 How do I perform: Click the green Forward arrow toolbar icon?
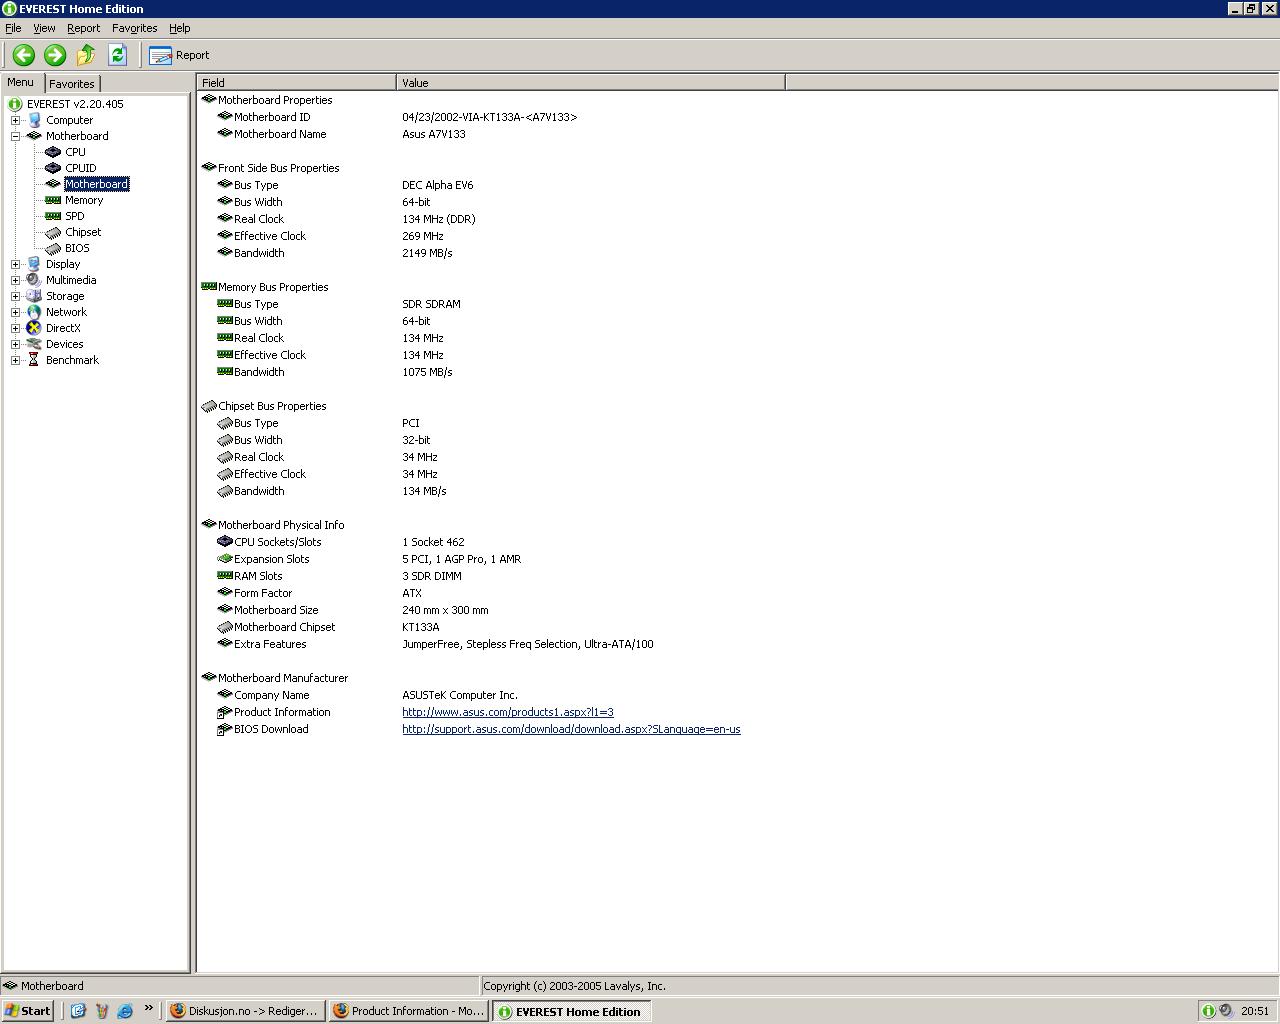click(x=55, y=55)
